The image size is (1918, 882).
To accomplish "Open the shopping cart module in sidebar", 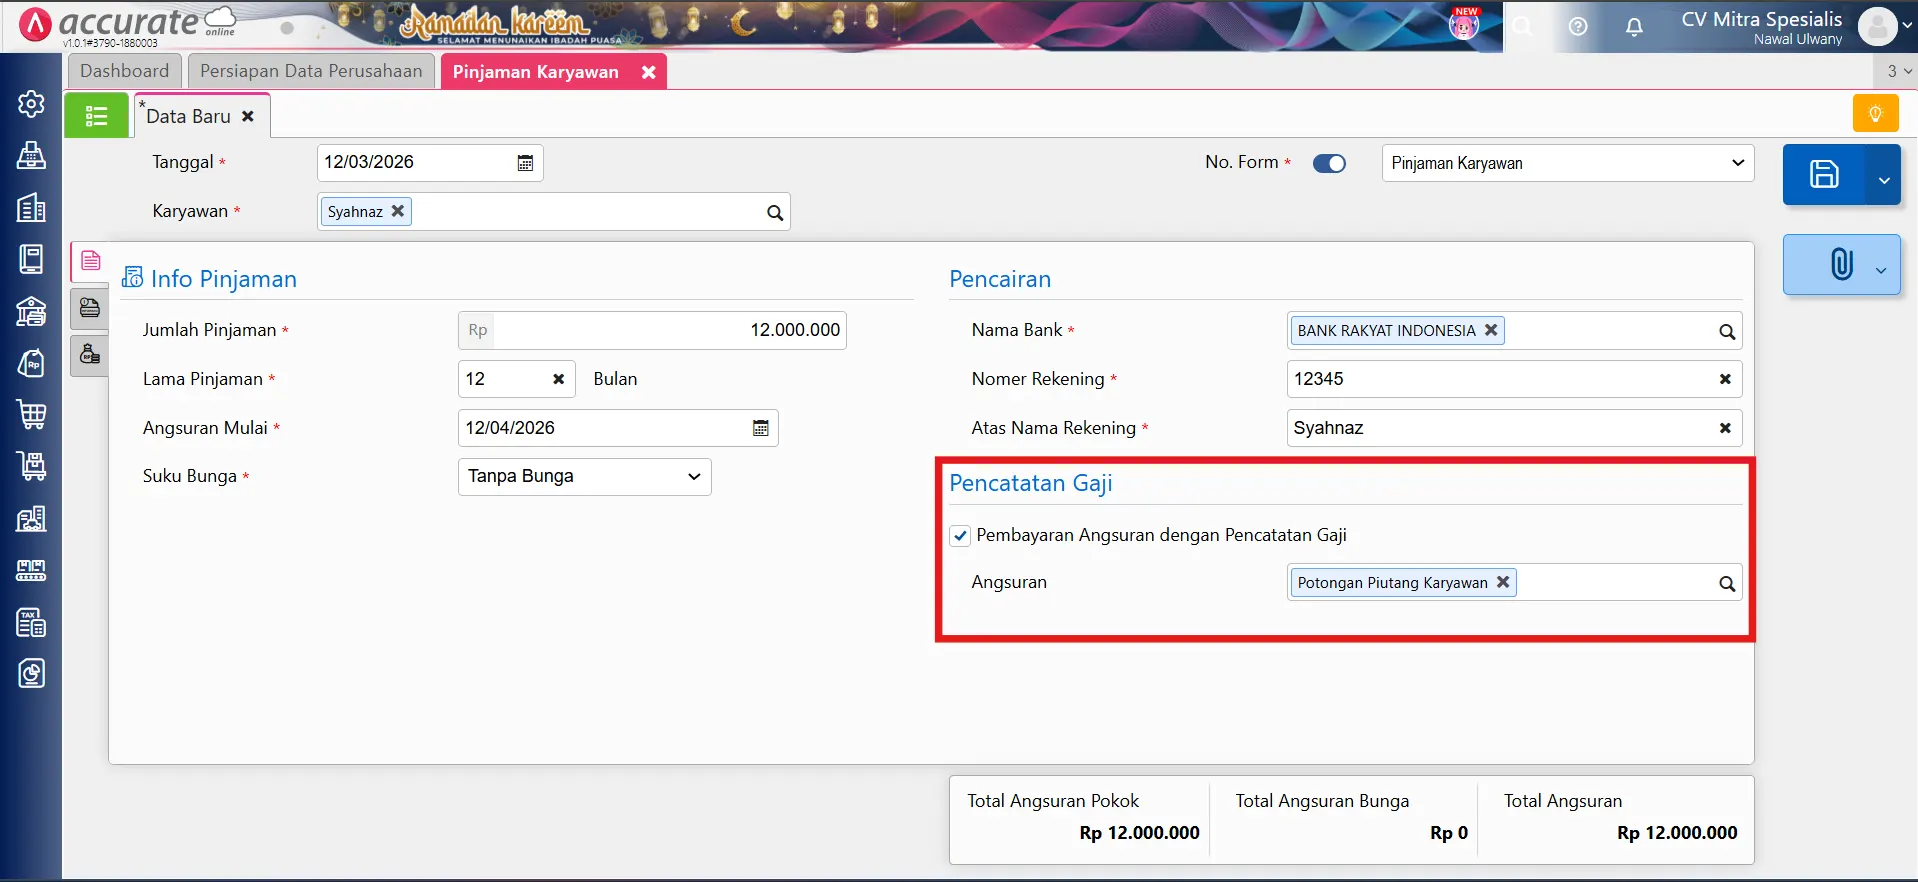I will pos(32,414).
